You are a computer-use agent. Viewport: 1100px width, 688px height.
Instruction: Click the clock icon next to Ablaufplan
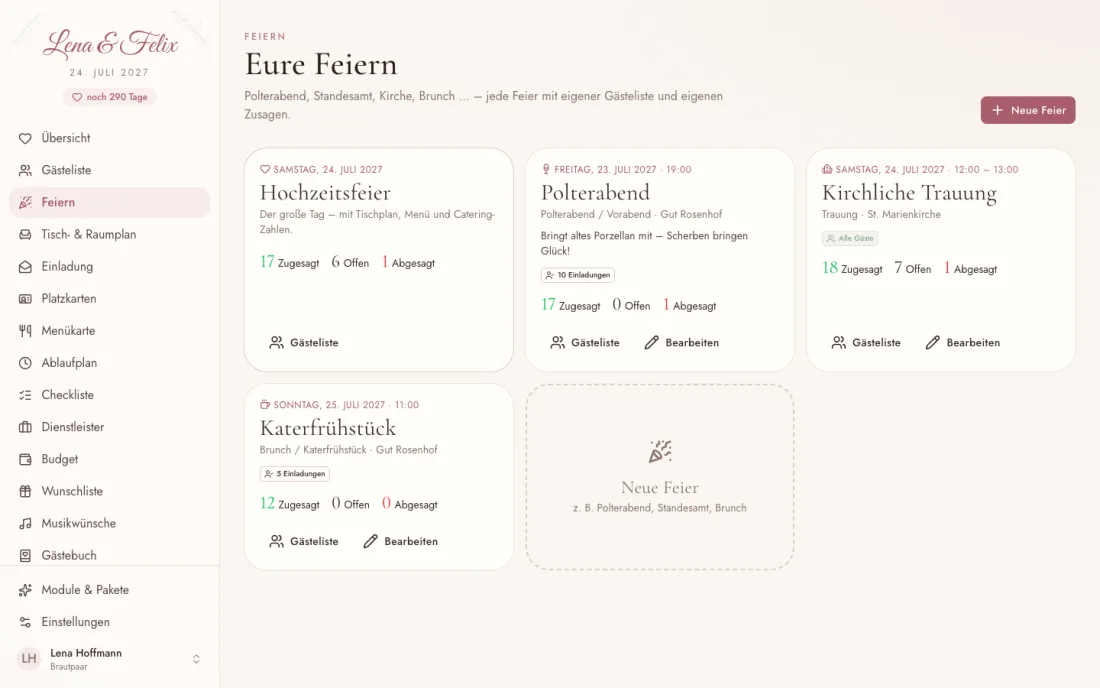[x=25, y=363]
